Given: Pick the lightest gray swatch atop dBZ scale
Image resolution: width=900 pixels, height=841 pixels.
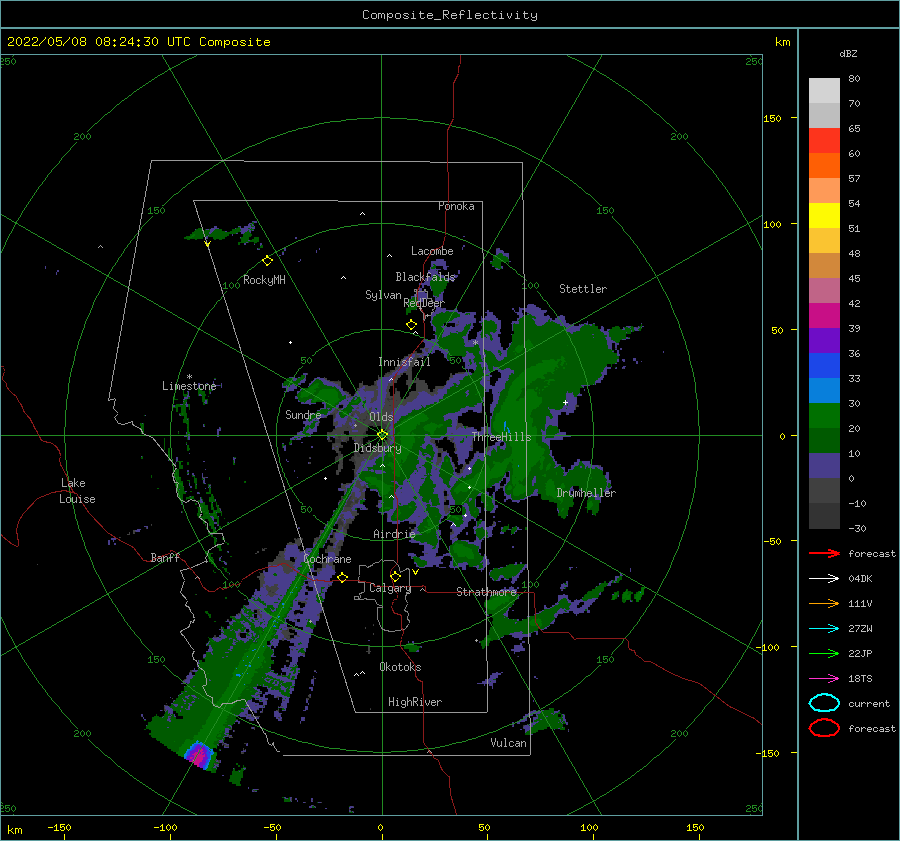Looking at the screenshot, I should (x=824, y=91).
